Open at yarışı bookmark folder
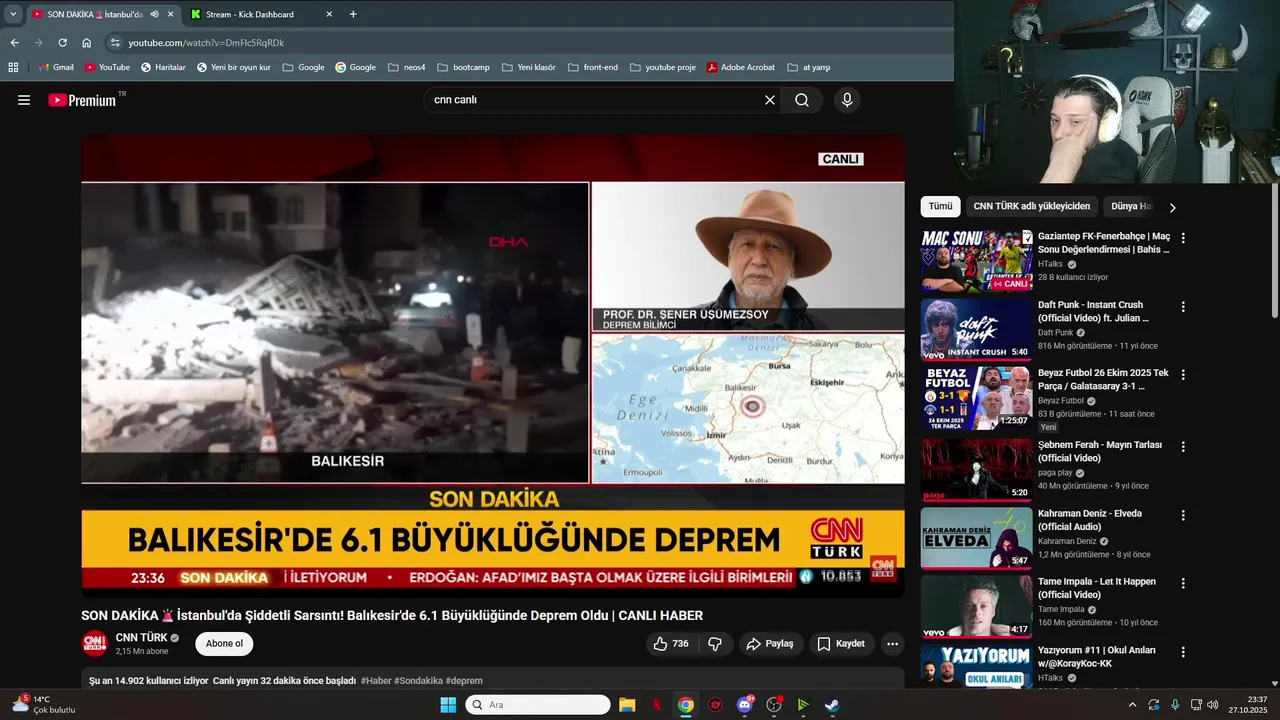The image size is (1280, 720). point(808,67)
